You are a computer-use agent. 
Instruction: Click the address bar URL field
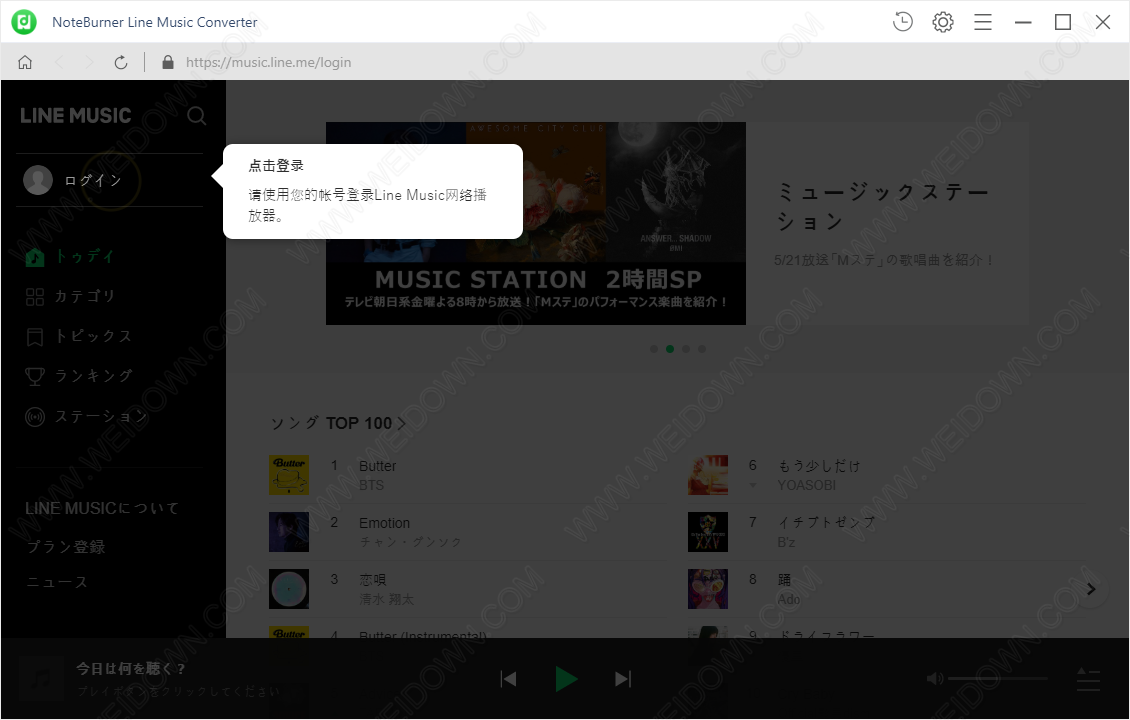(268, 62)
